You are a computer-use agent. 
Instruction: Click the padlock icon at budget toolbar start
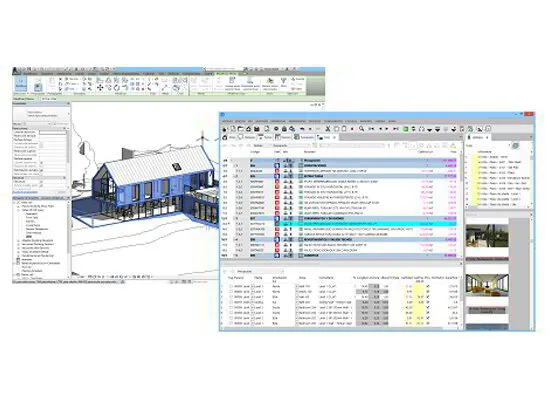[224, 129]
